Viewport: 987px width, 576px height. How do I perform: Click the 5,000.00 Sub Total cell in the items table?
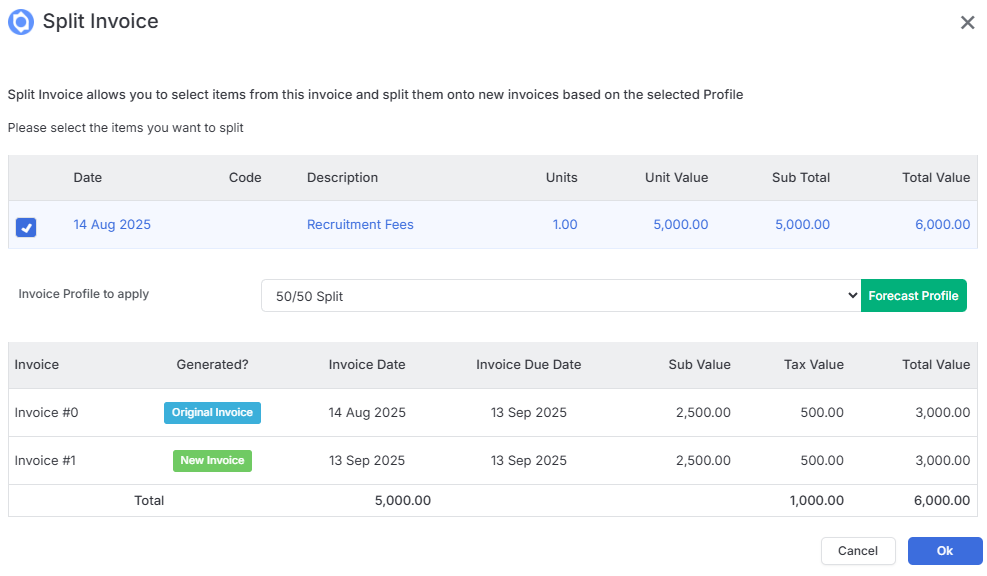point(803,225)
